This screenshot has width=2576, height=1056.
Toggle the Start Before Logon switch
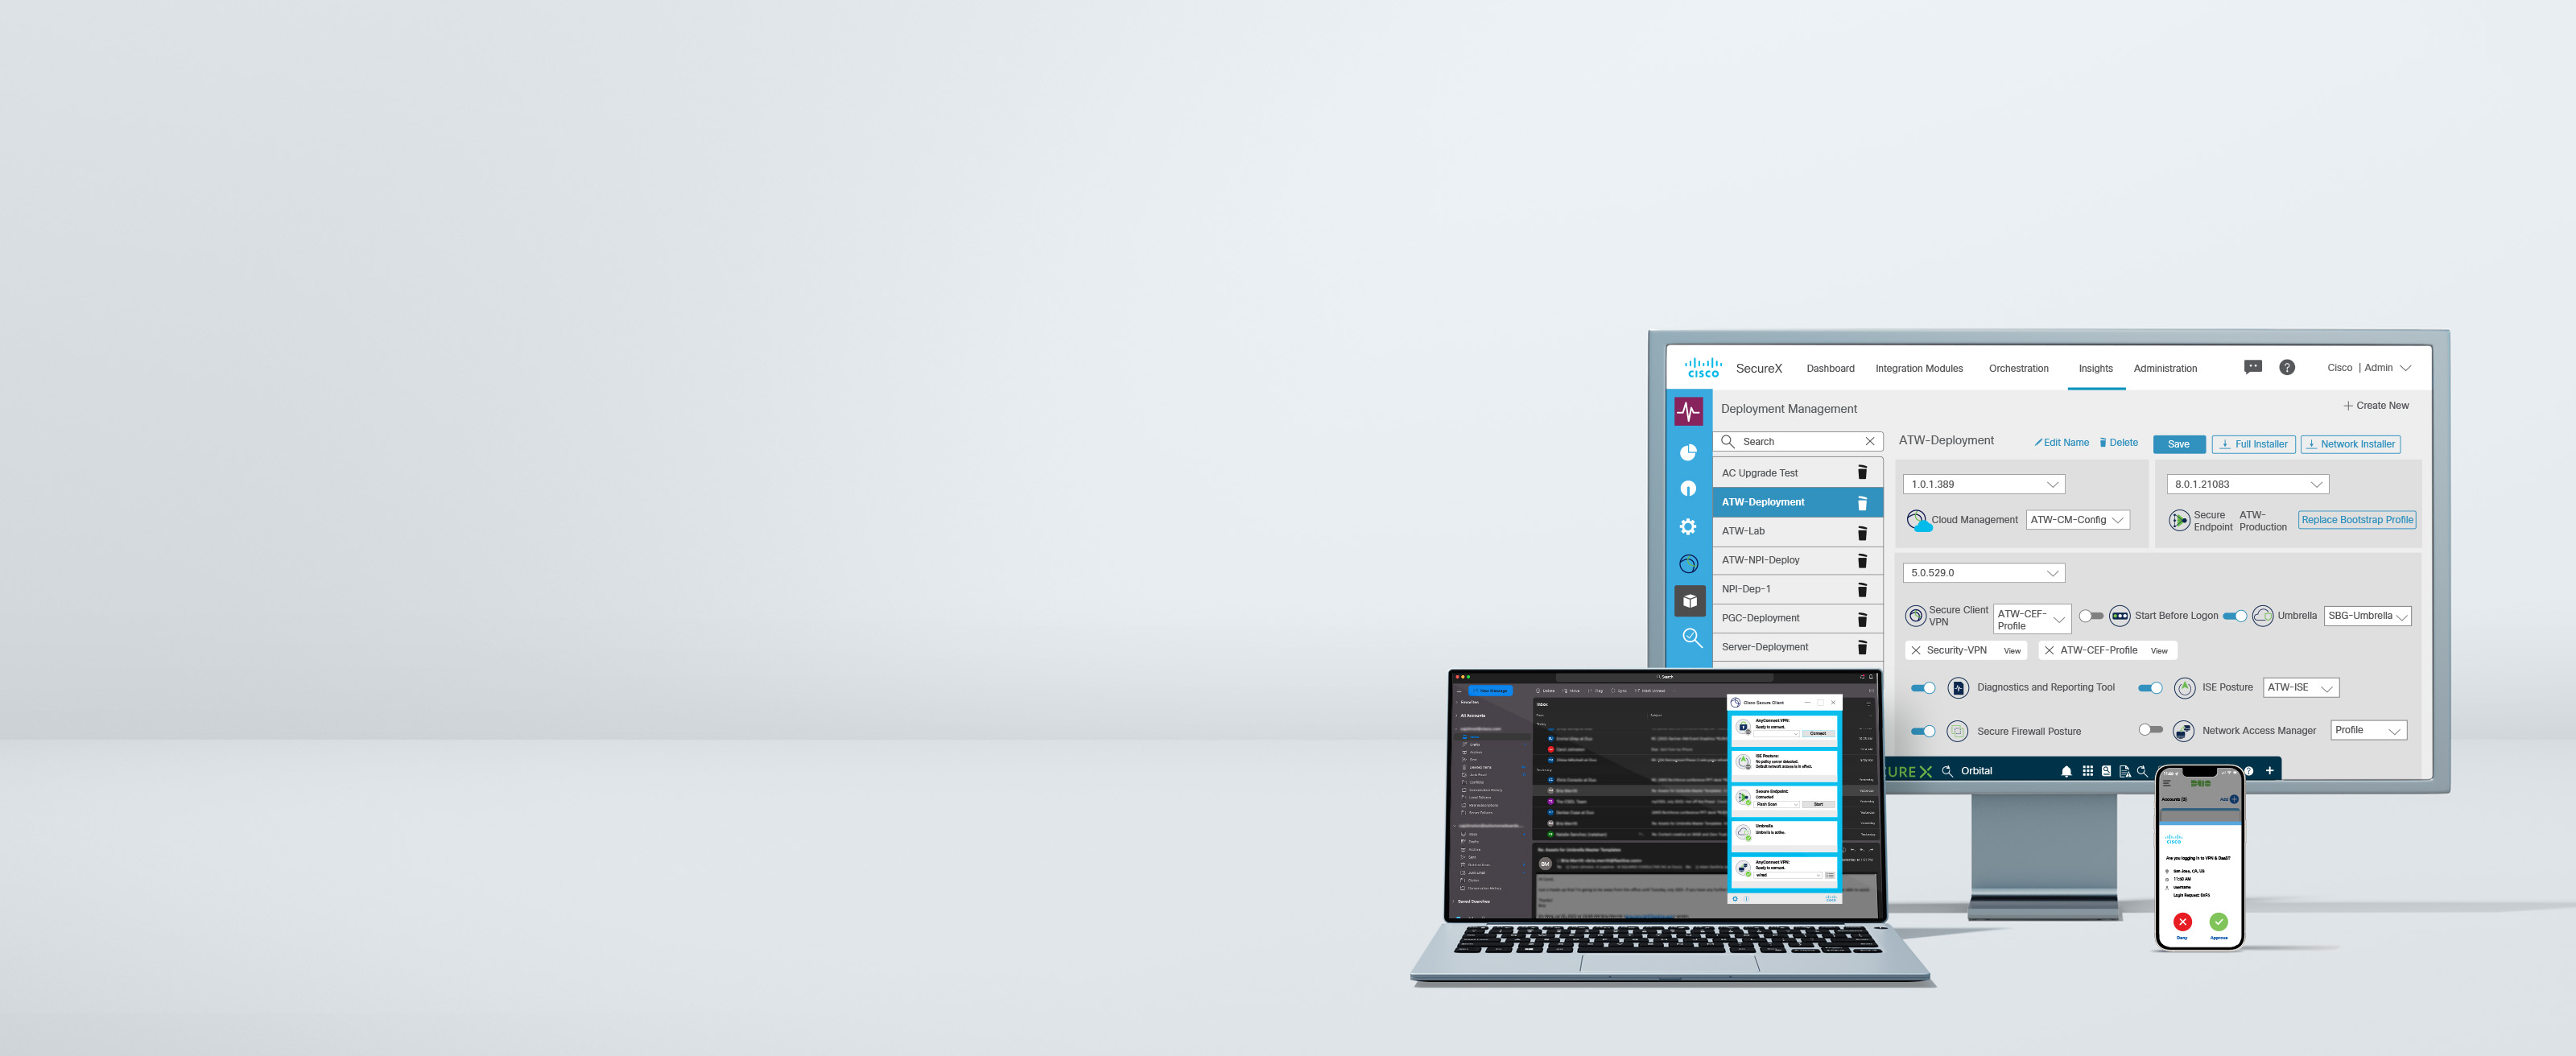[2240, 614]
